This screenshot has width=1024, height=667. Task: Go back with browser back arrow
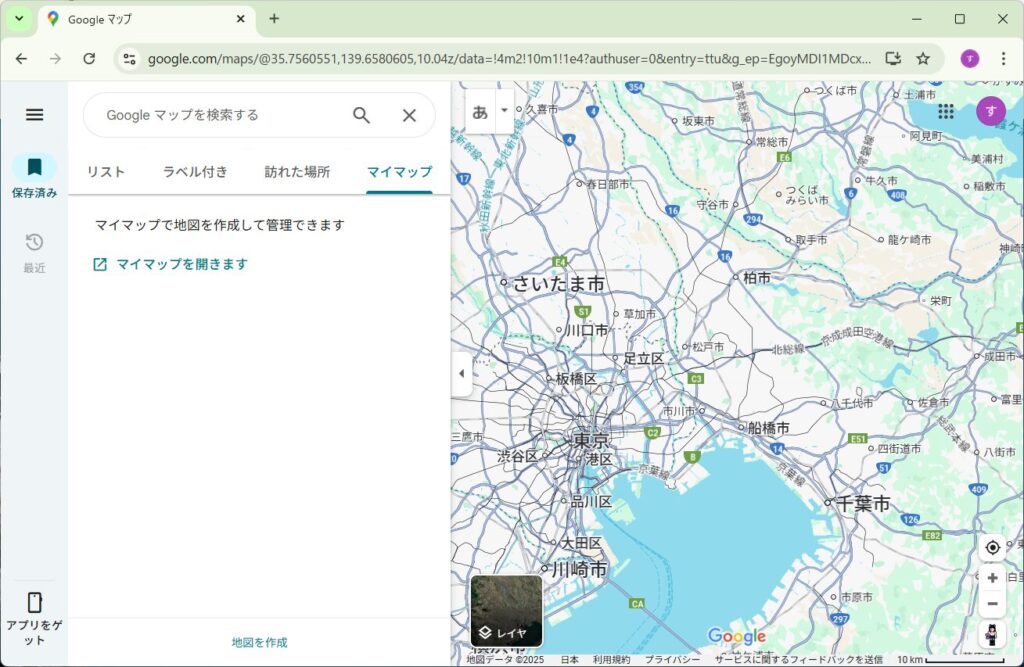tap(22, 59)
